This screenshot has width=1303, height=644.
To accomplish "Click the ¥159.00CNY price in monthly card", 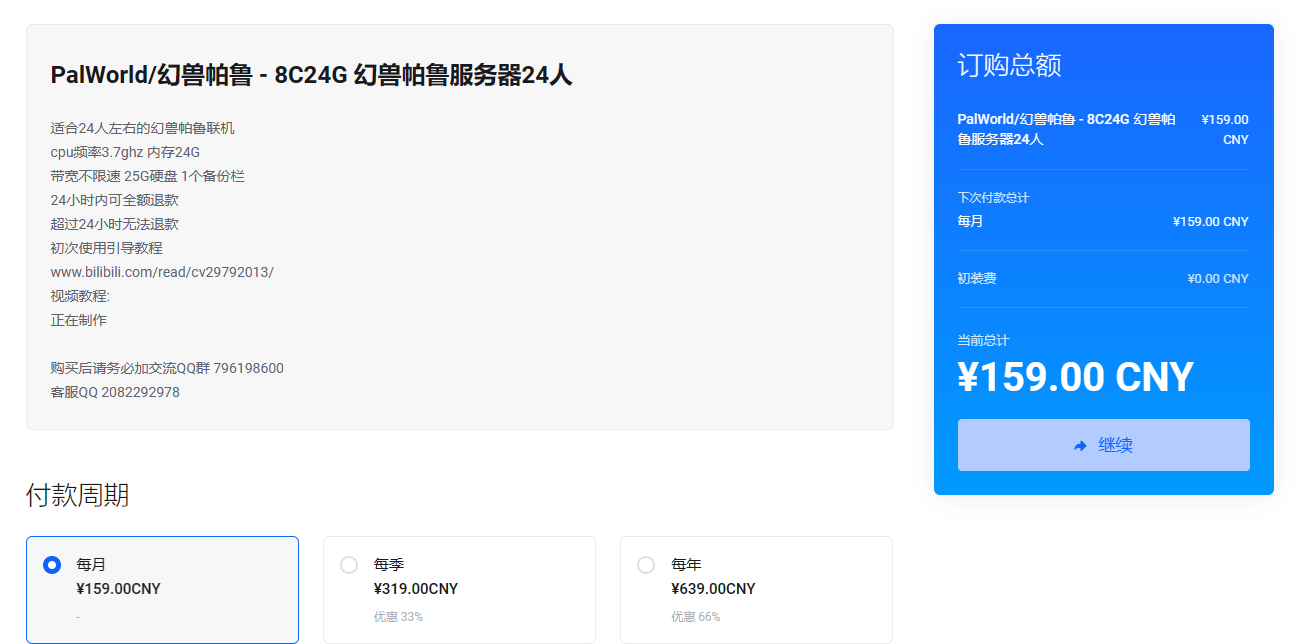I will coord(118,589).
